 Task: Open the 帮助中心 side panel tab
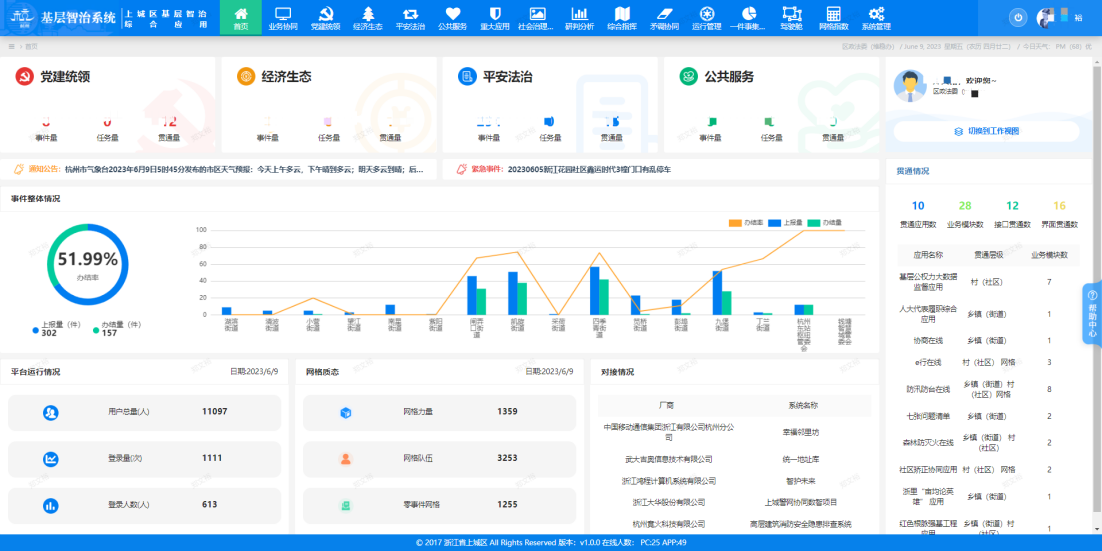(1092, 313)
